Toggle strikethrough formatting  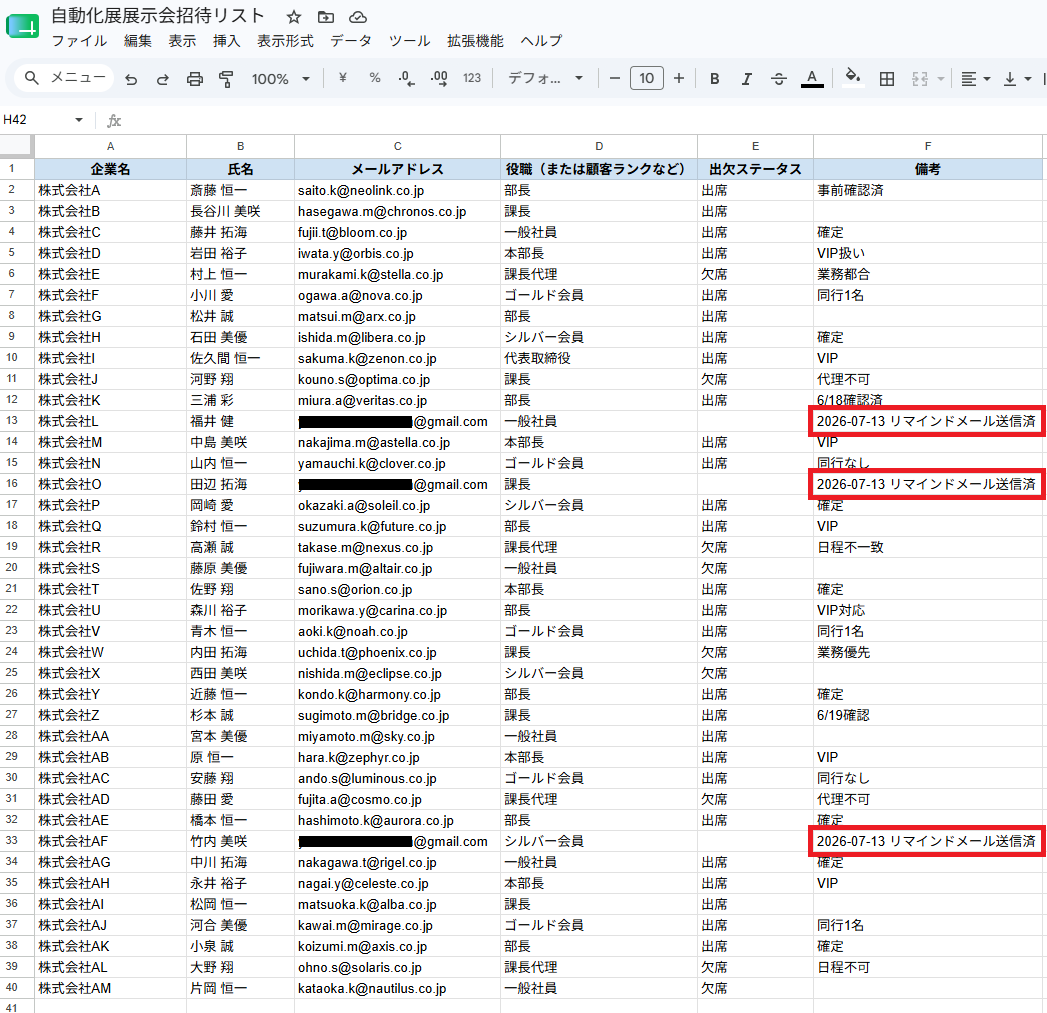coord(779,79)
